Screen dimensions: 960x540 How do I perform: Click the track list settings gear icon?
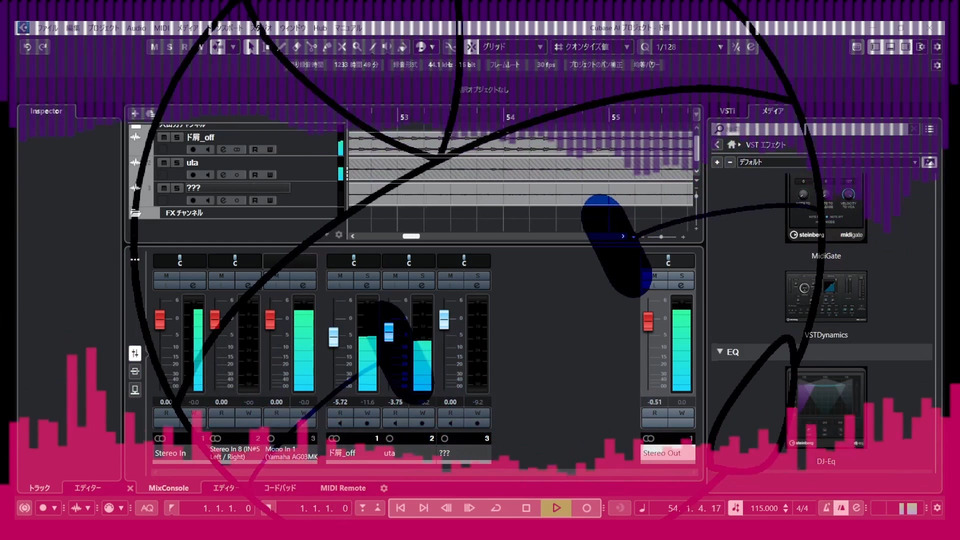339,235
